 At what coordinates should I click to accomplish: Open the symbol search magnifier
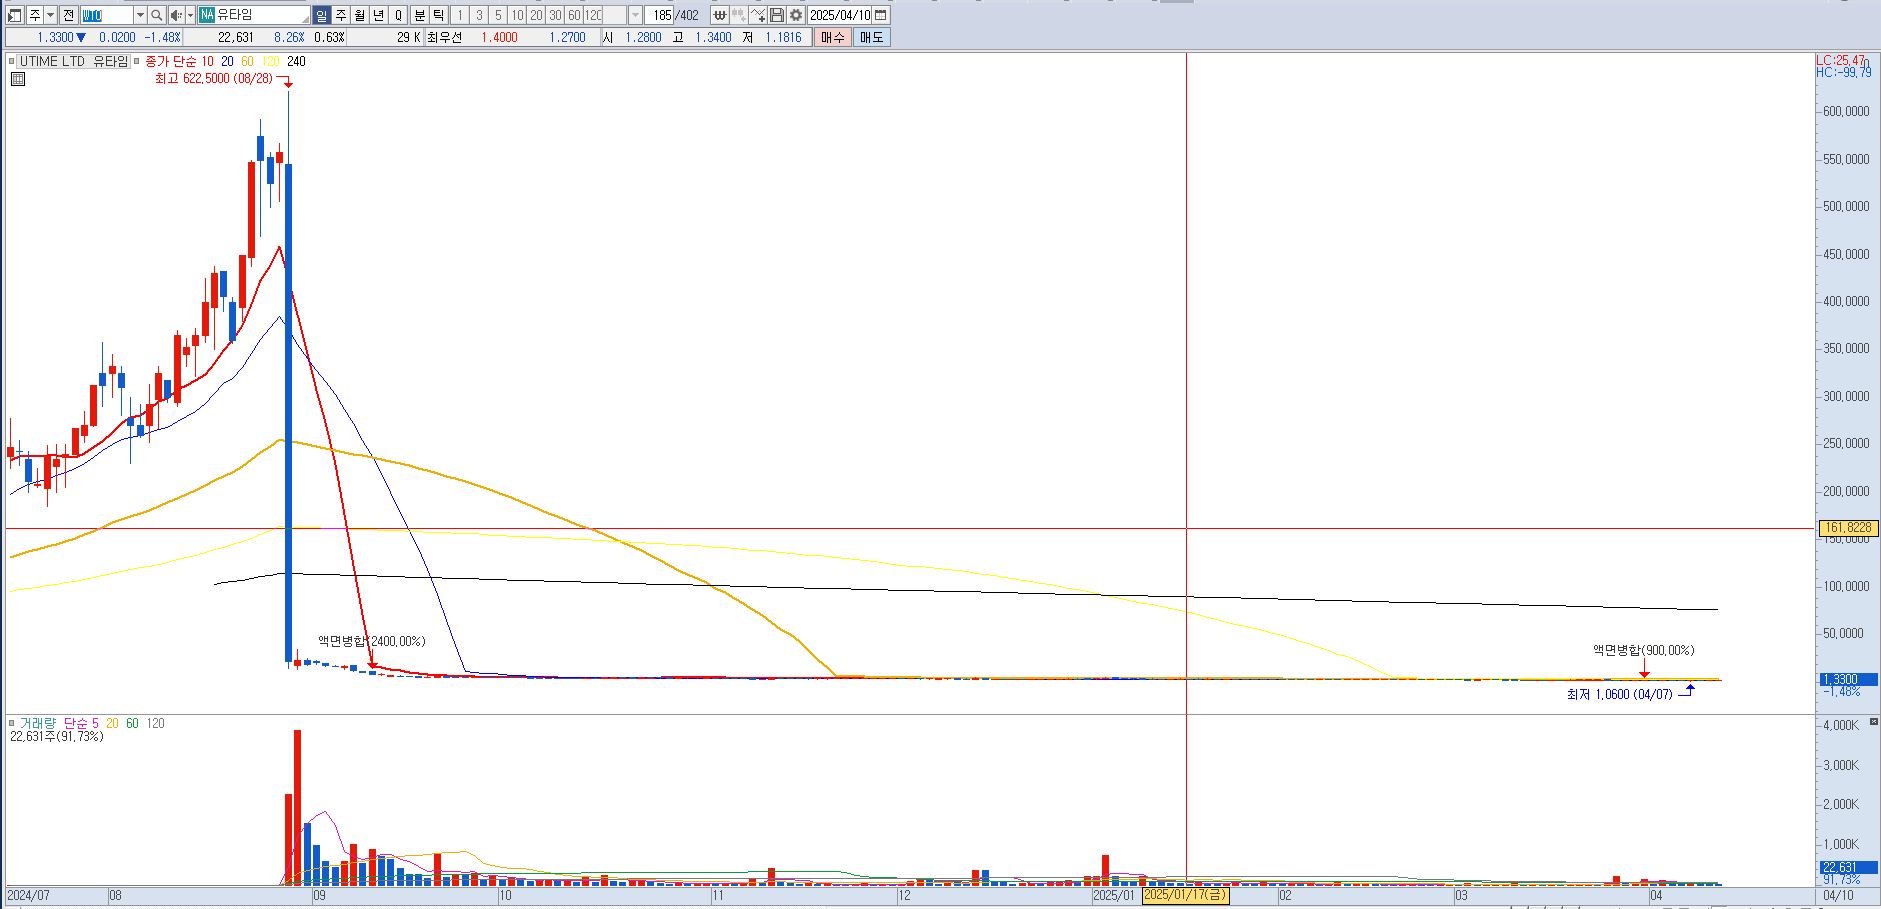point(156,15)
